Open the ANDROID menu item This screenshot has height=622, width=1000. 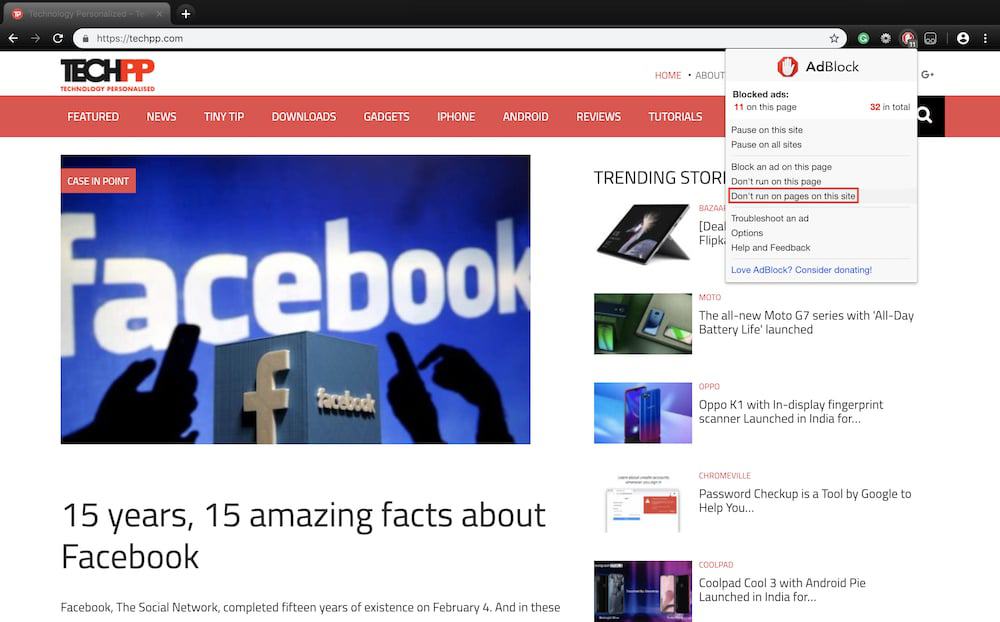526,117
